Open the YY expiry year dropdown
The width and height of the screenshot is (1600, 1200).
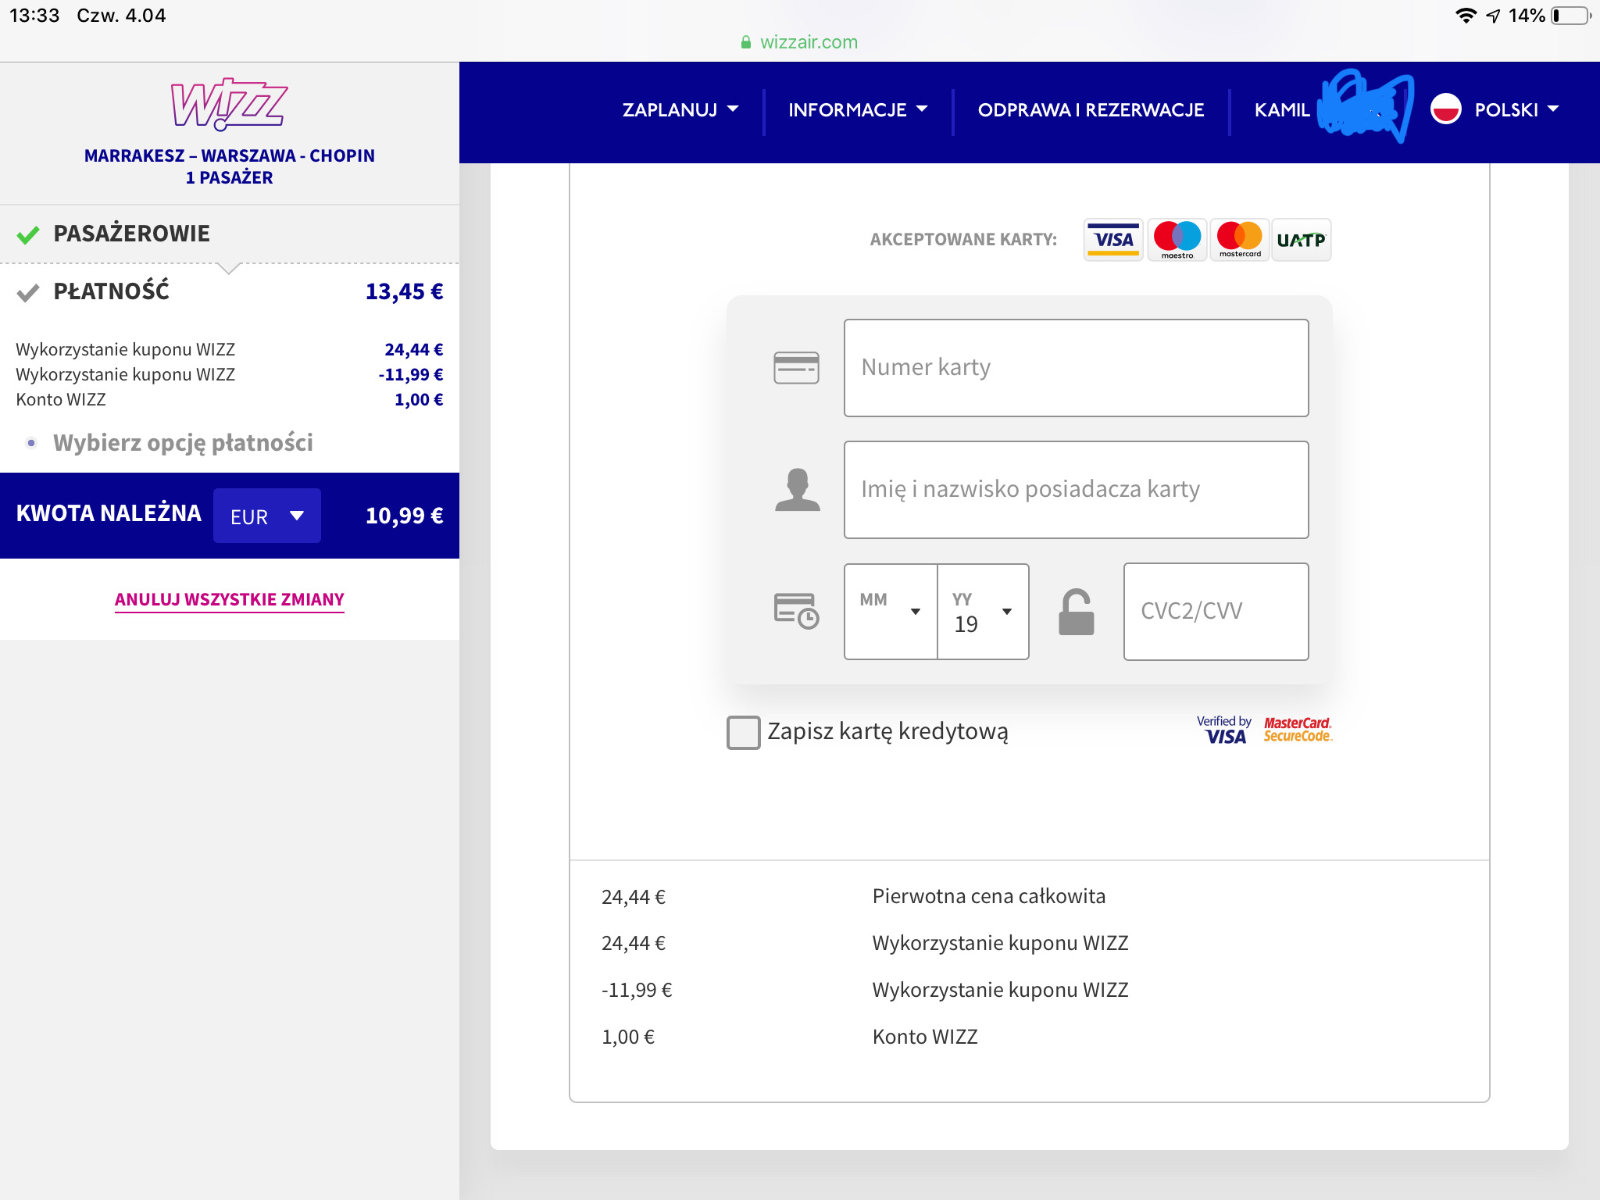(x=983, y=611)
